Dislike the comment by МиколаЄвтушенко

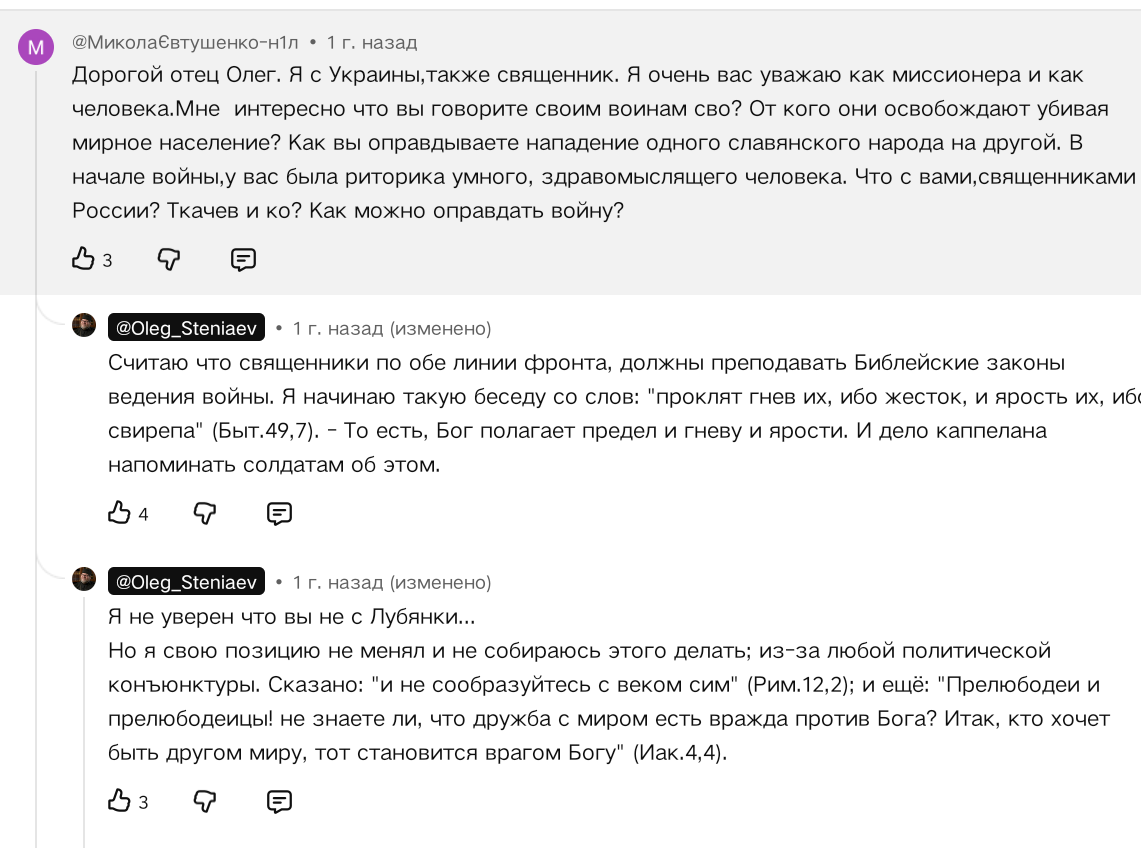click(x=169, y=259)
